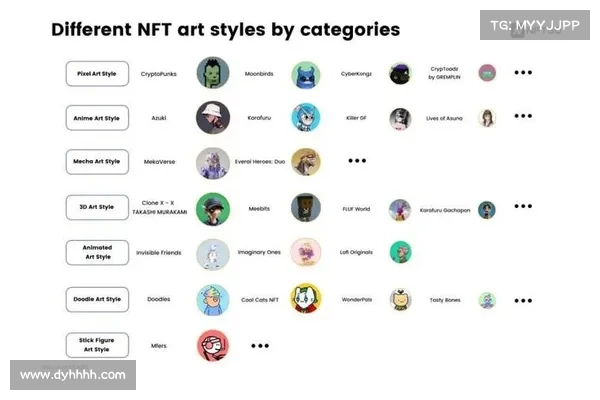Click the Meebits avatar icon

tap(306, 208)
